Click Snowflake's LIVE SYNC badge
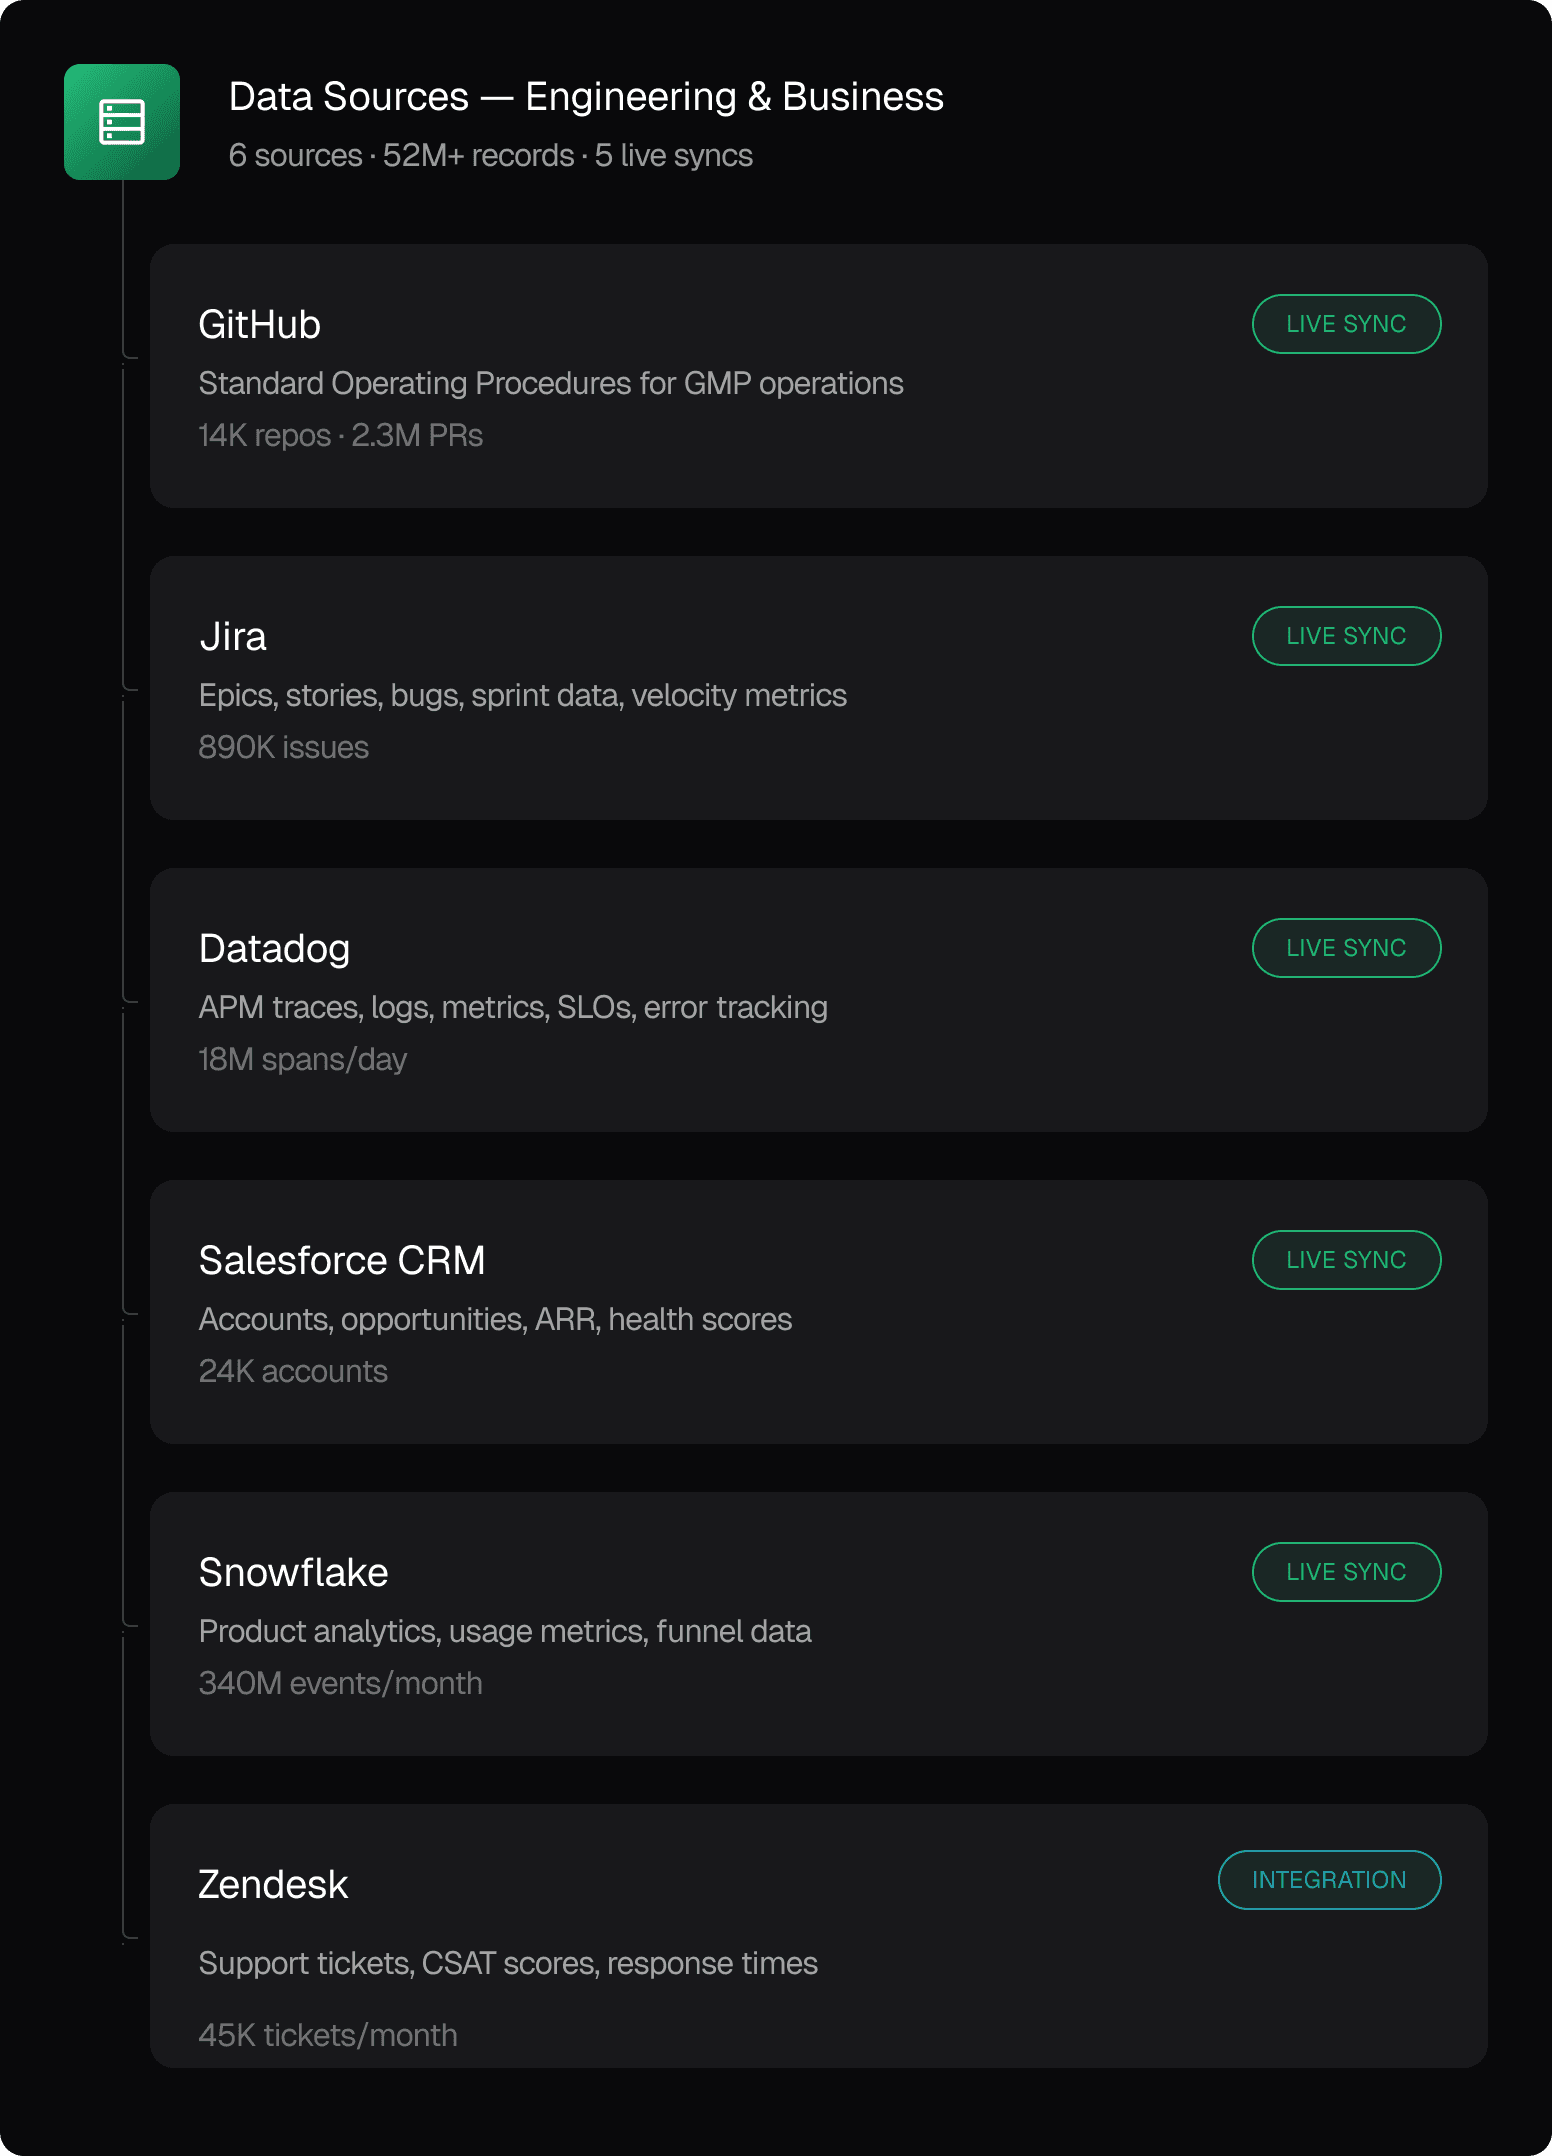Image resolution: width=1552 pixels, height=2156 pixels. click(x=1345, y=1572)
